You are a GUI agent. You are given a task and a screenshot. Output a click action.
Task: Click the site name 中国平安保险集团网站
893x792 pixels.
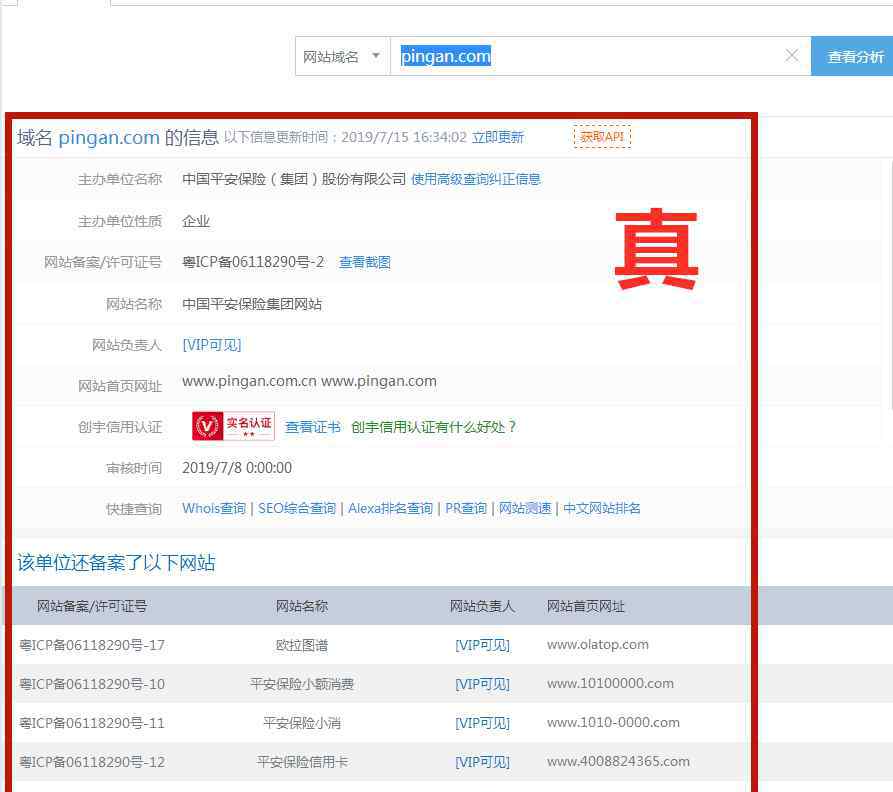pyautogui.click(x=252, y=304)
